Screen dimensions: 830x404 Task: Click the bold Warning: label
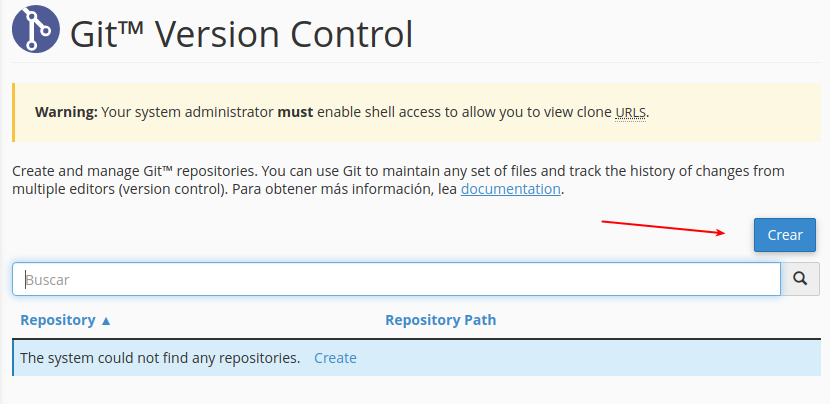tap(66, 112)
